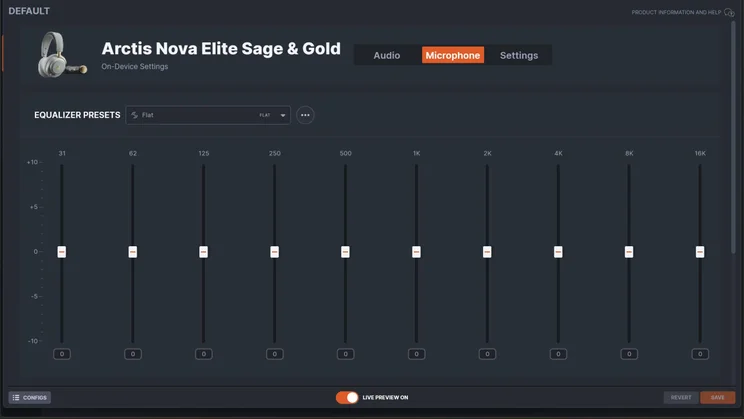
Task: Click the Arctis Nova Elite headset image
Action: pos(61,55)
